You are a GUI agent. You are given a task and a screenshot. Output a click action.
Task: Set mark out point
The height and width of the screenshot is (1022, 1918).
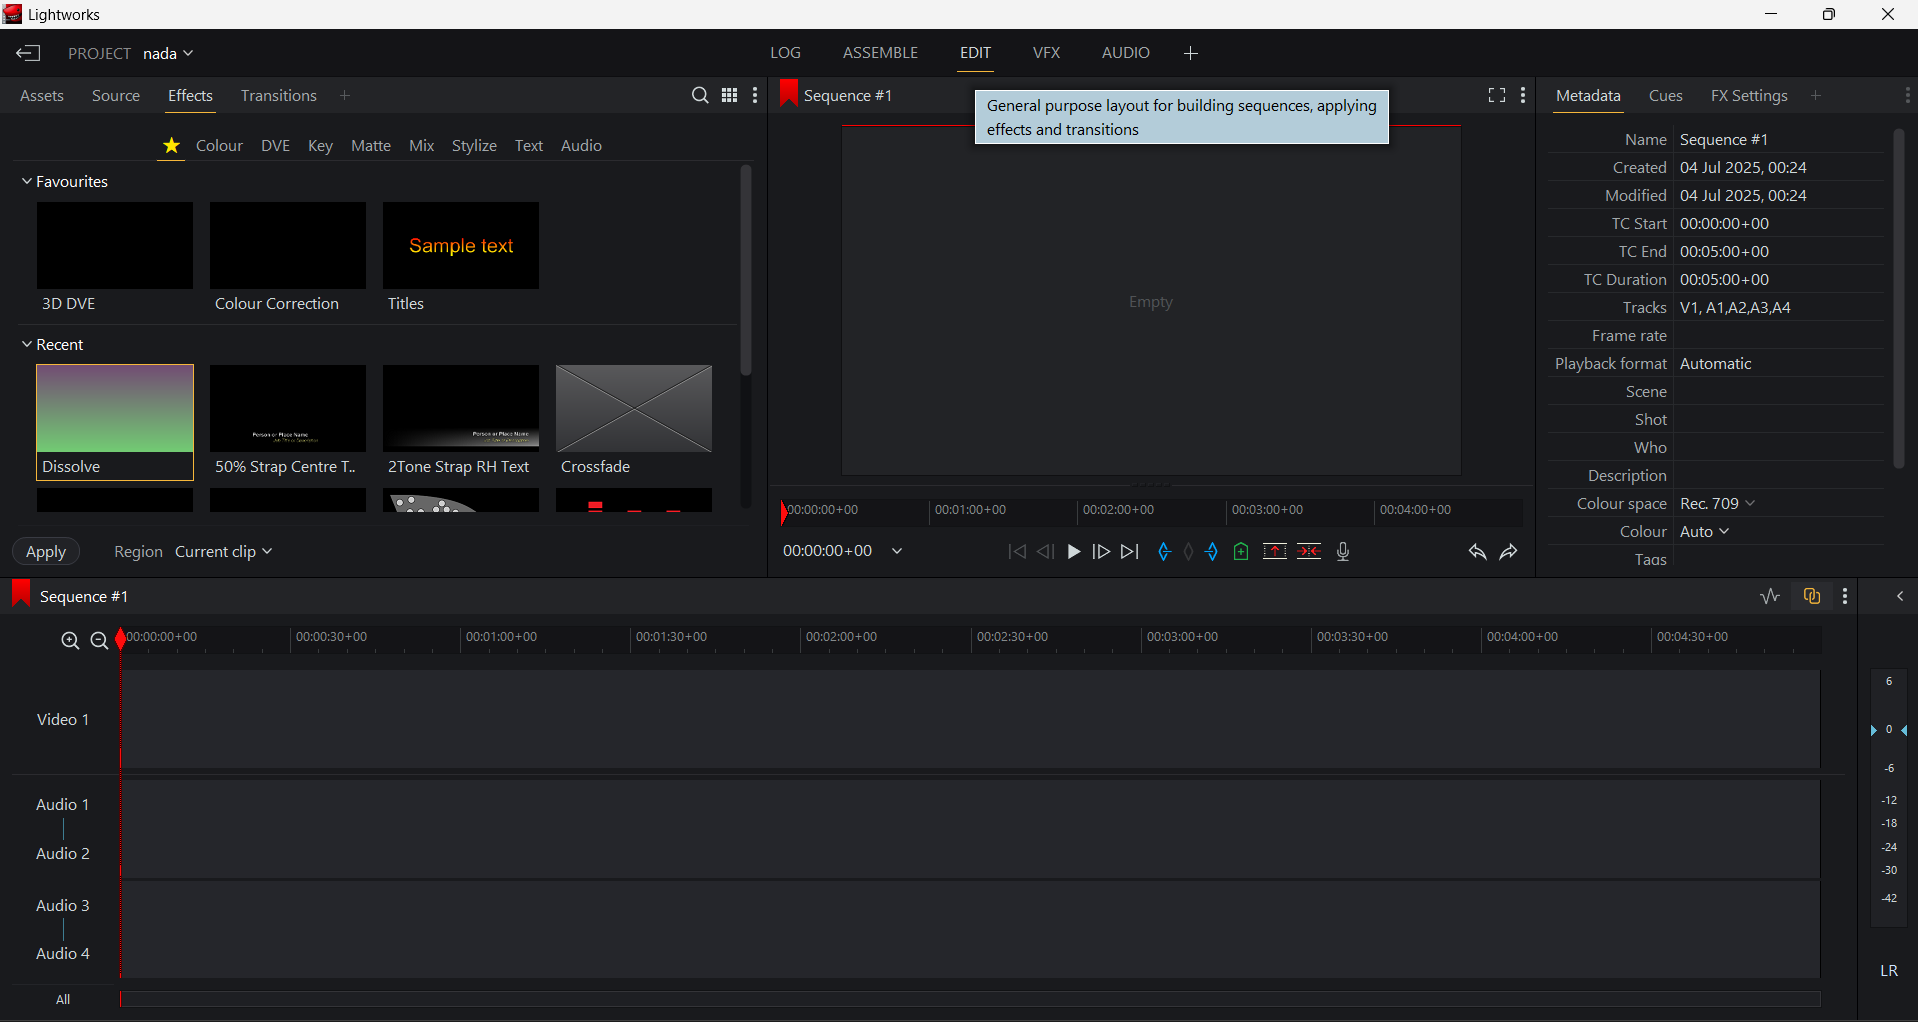1213,552
